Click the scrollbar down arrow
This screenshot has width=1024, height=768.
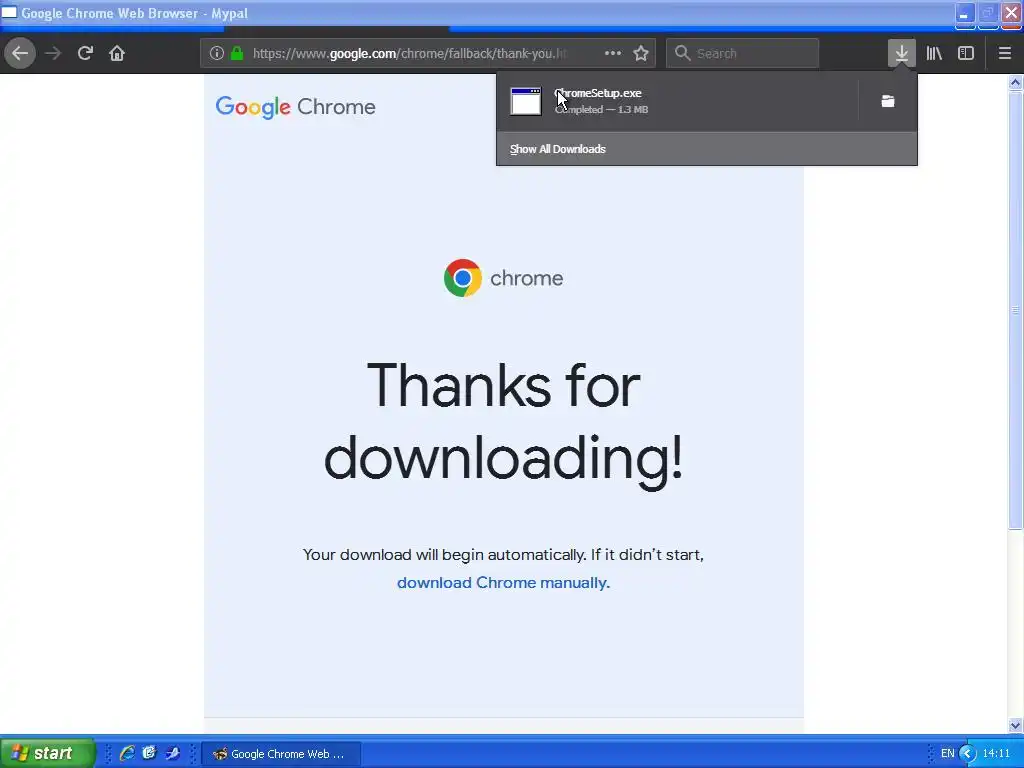click(x=1015, y=725)
